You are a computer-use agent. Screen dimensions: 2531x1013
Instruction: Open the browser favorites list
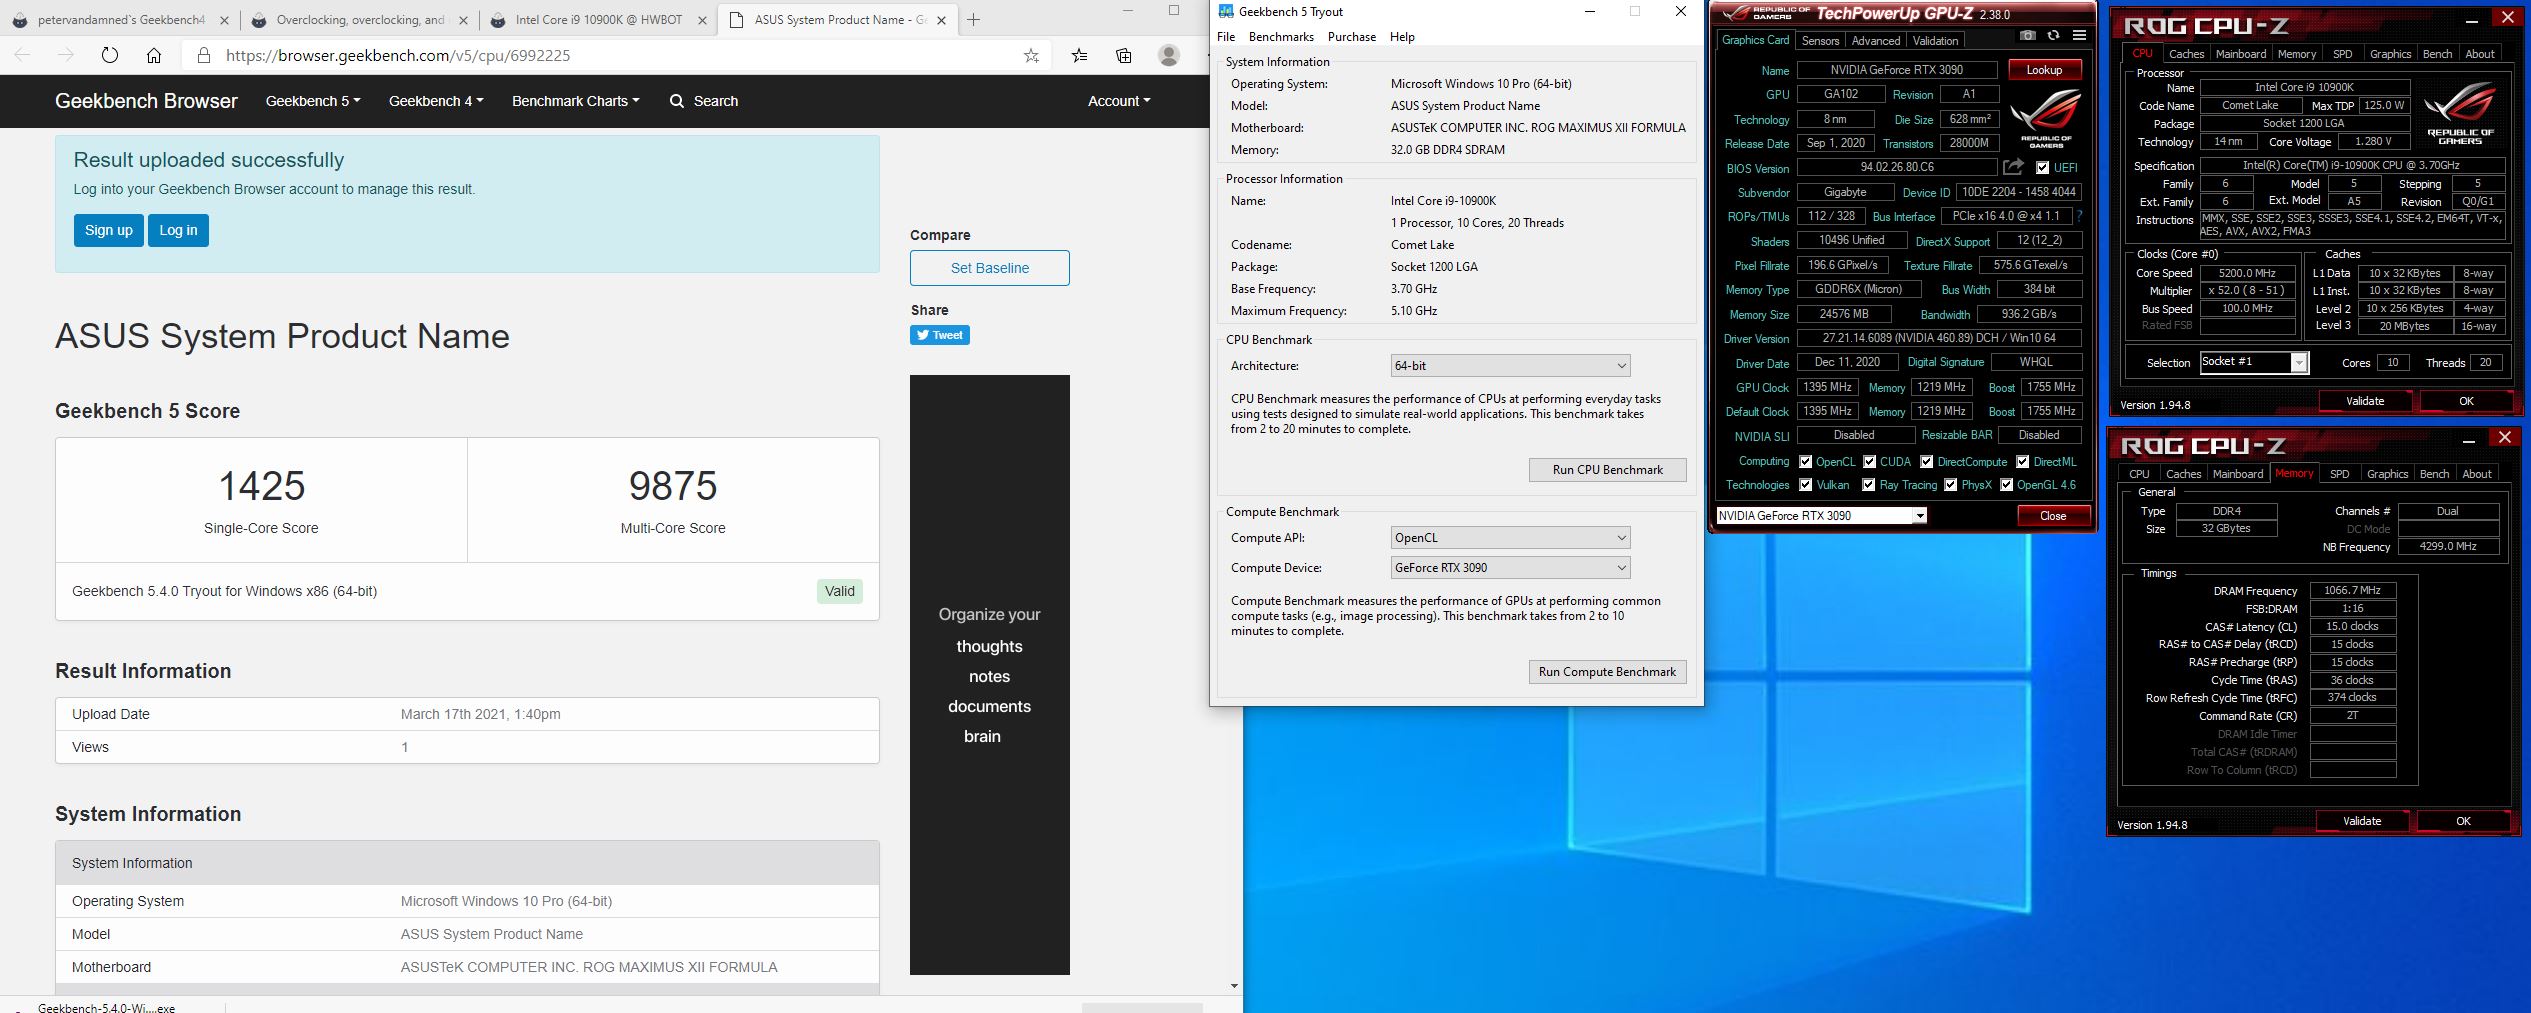pyautogui.click(x=1079, y=56)
